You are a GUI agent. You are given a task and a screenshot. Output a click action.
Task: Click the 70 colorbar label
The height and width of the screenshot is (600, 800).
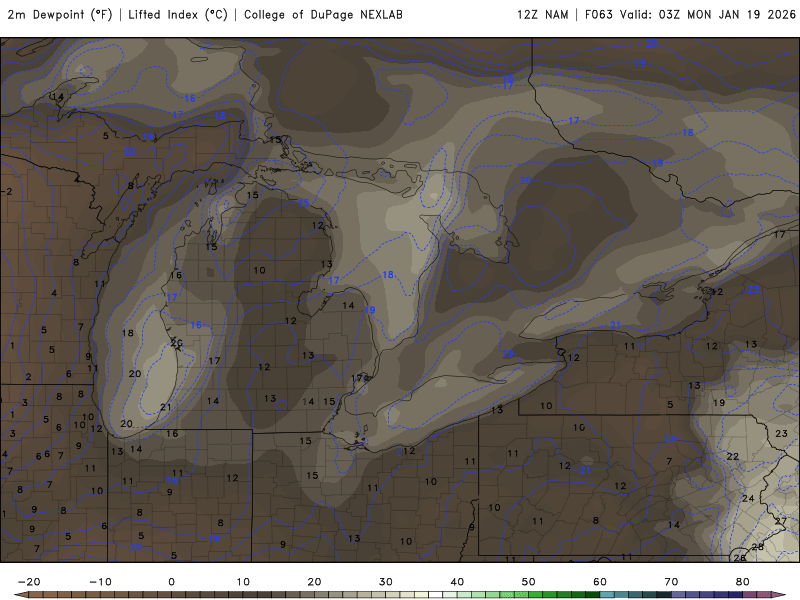click(671, 582)
